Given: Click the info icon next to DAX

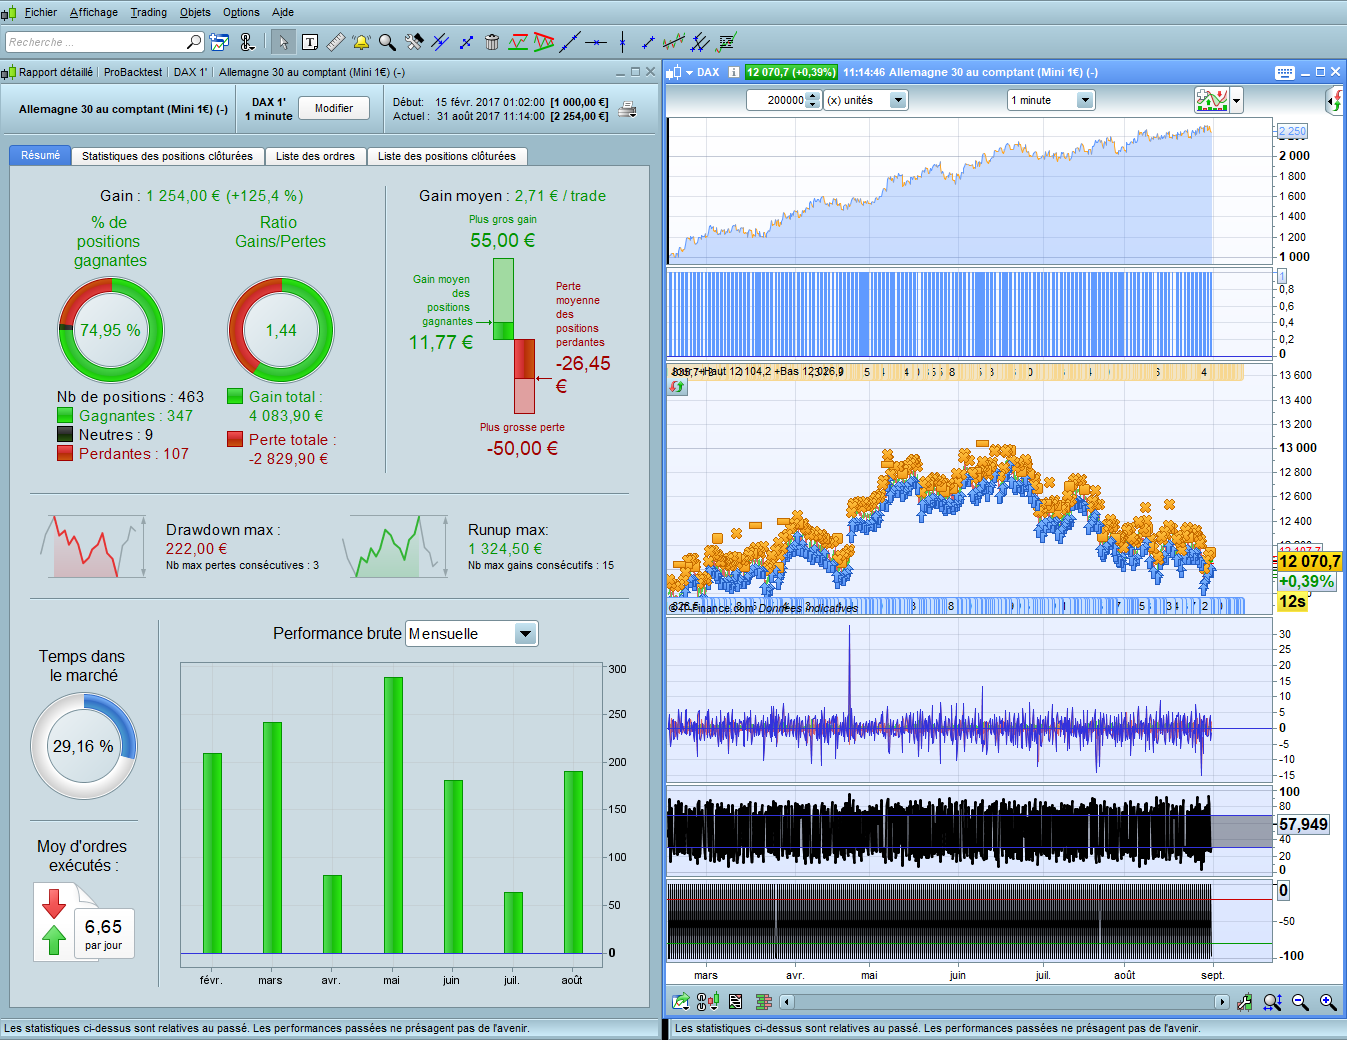Looking at the screenshot, I should pos(734,72).
